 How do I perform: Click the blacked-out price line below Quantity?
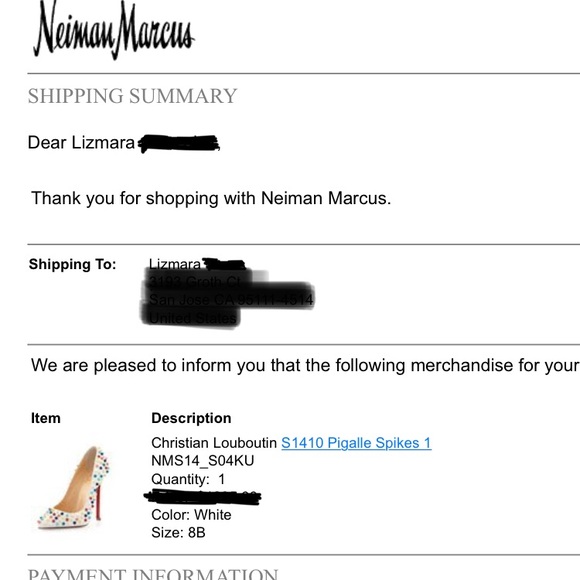tap(203, 497)
